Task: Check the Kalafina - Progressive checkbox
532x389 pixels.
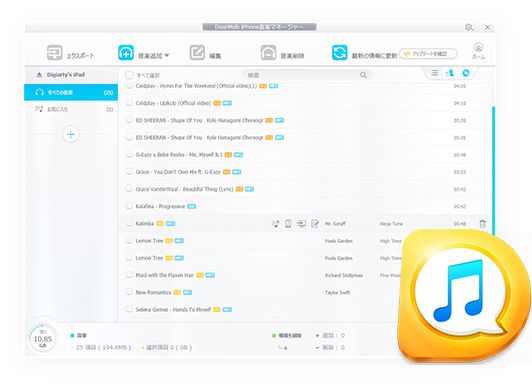Action: point(129,206)
